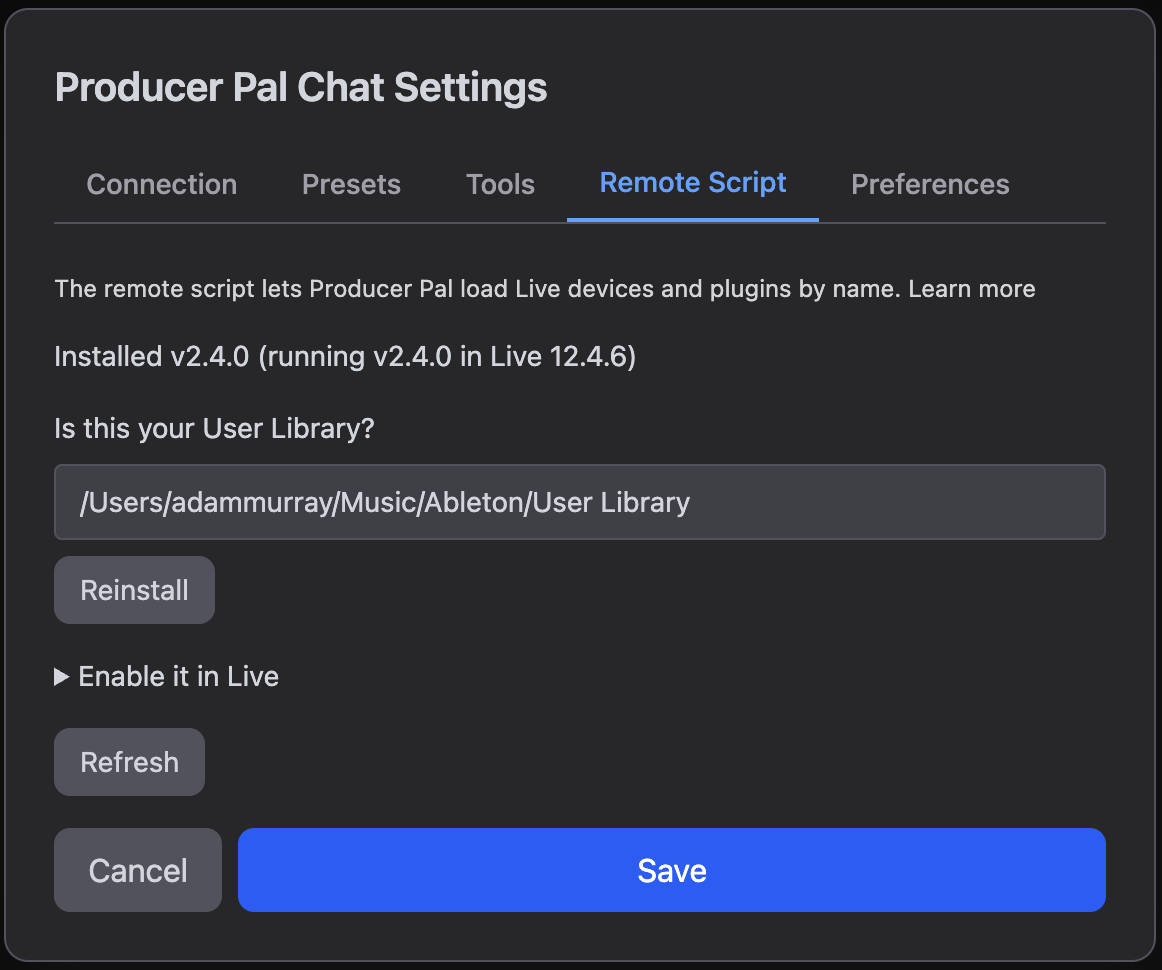Click the Producer Pal Chat Settings title
This screenshot has width=1162, height=970.
pyautogui.click(x=301, y=87)
